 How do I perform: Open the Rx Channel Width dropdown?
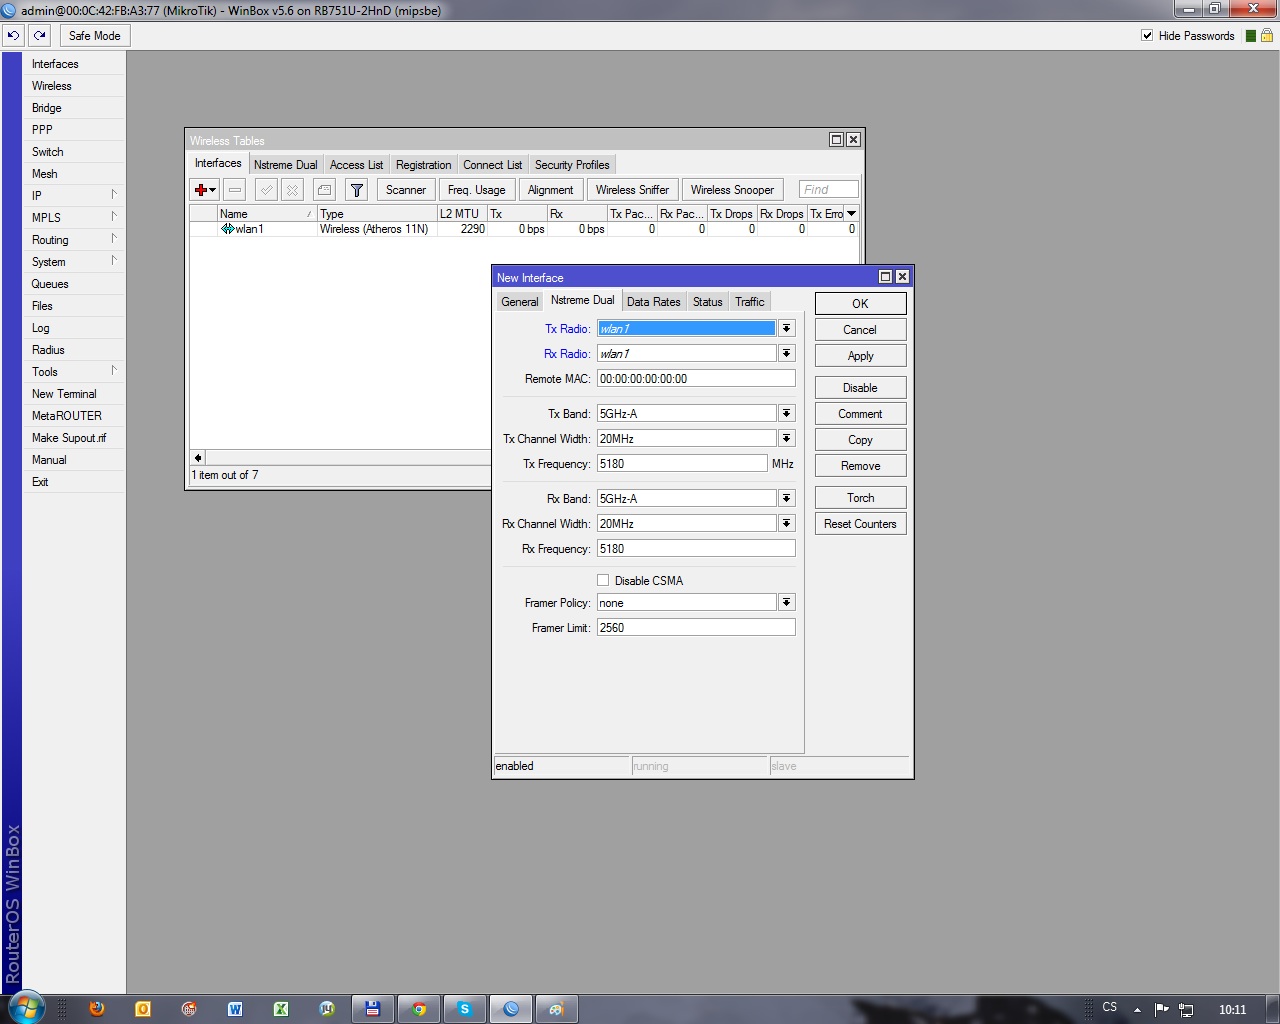(x=787, y=523)
